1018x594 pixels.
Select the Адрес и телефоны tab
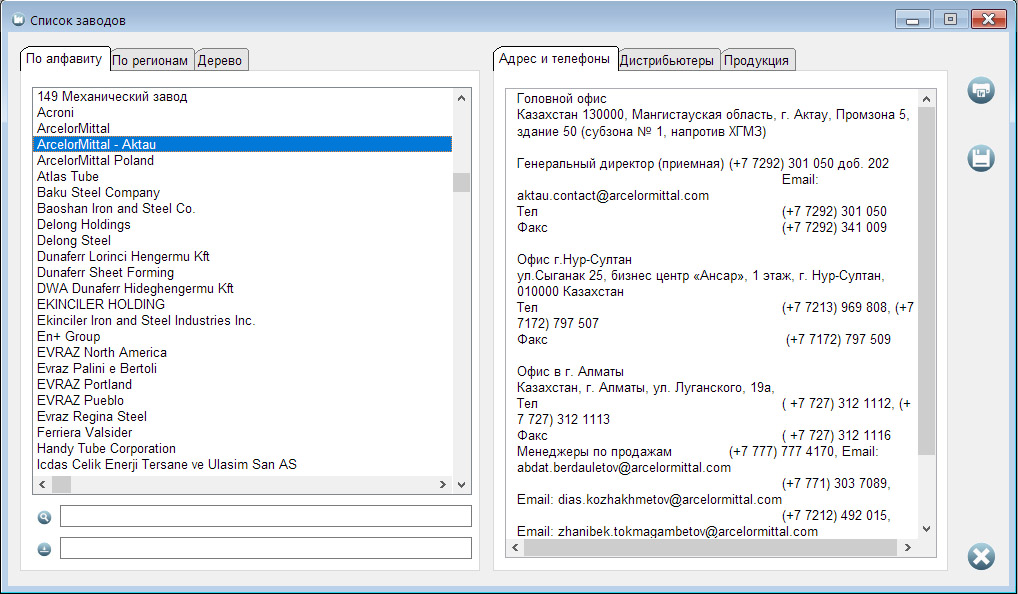(x=554, y=58)
